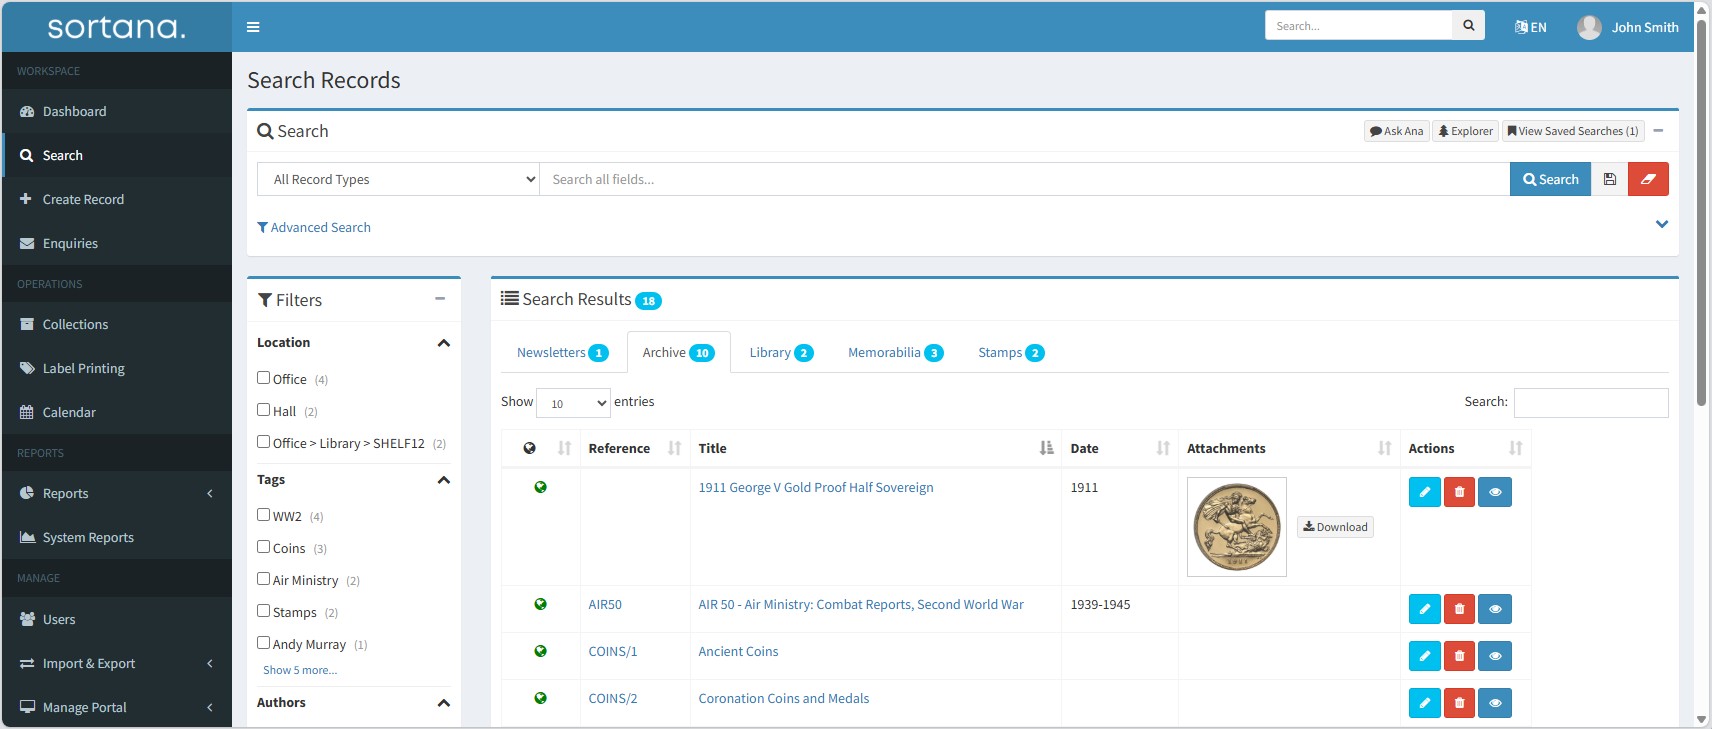1712x729 pixels.
Task: Click the top bar search magnifier button
Action: pos(1468,26)
